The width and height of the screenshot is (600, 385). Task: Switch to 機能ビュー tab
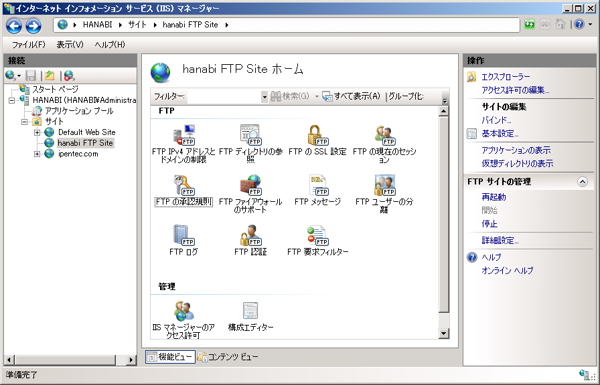click(x=170, y=357)
